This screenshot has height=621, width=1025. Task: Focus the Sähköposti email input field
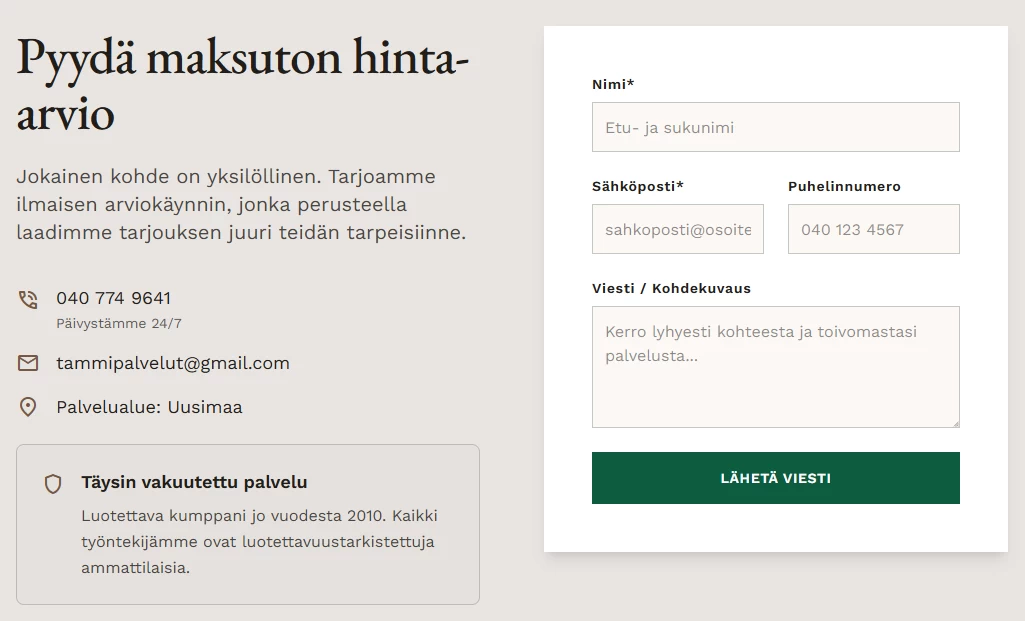tap(677, 229)
